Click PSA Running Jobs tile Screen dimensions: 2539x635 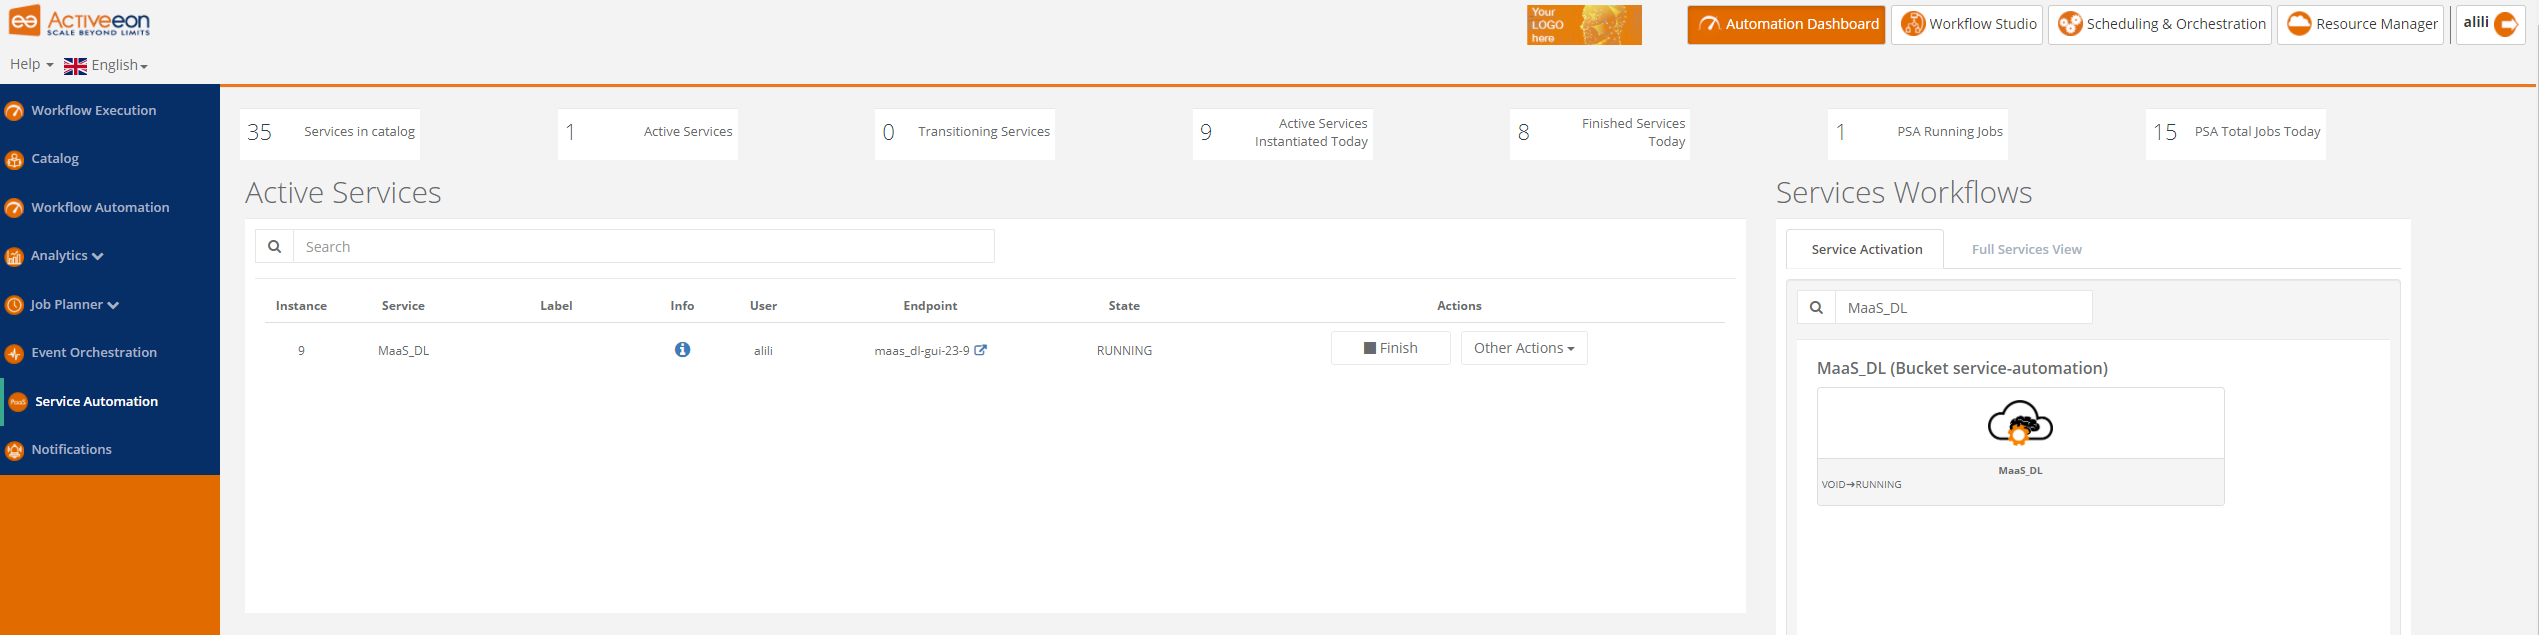click(1918, 133)
